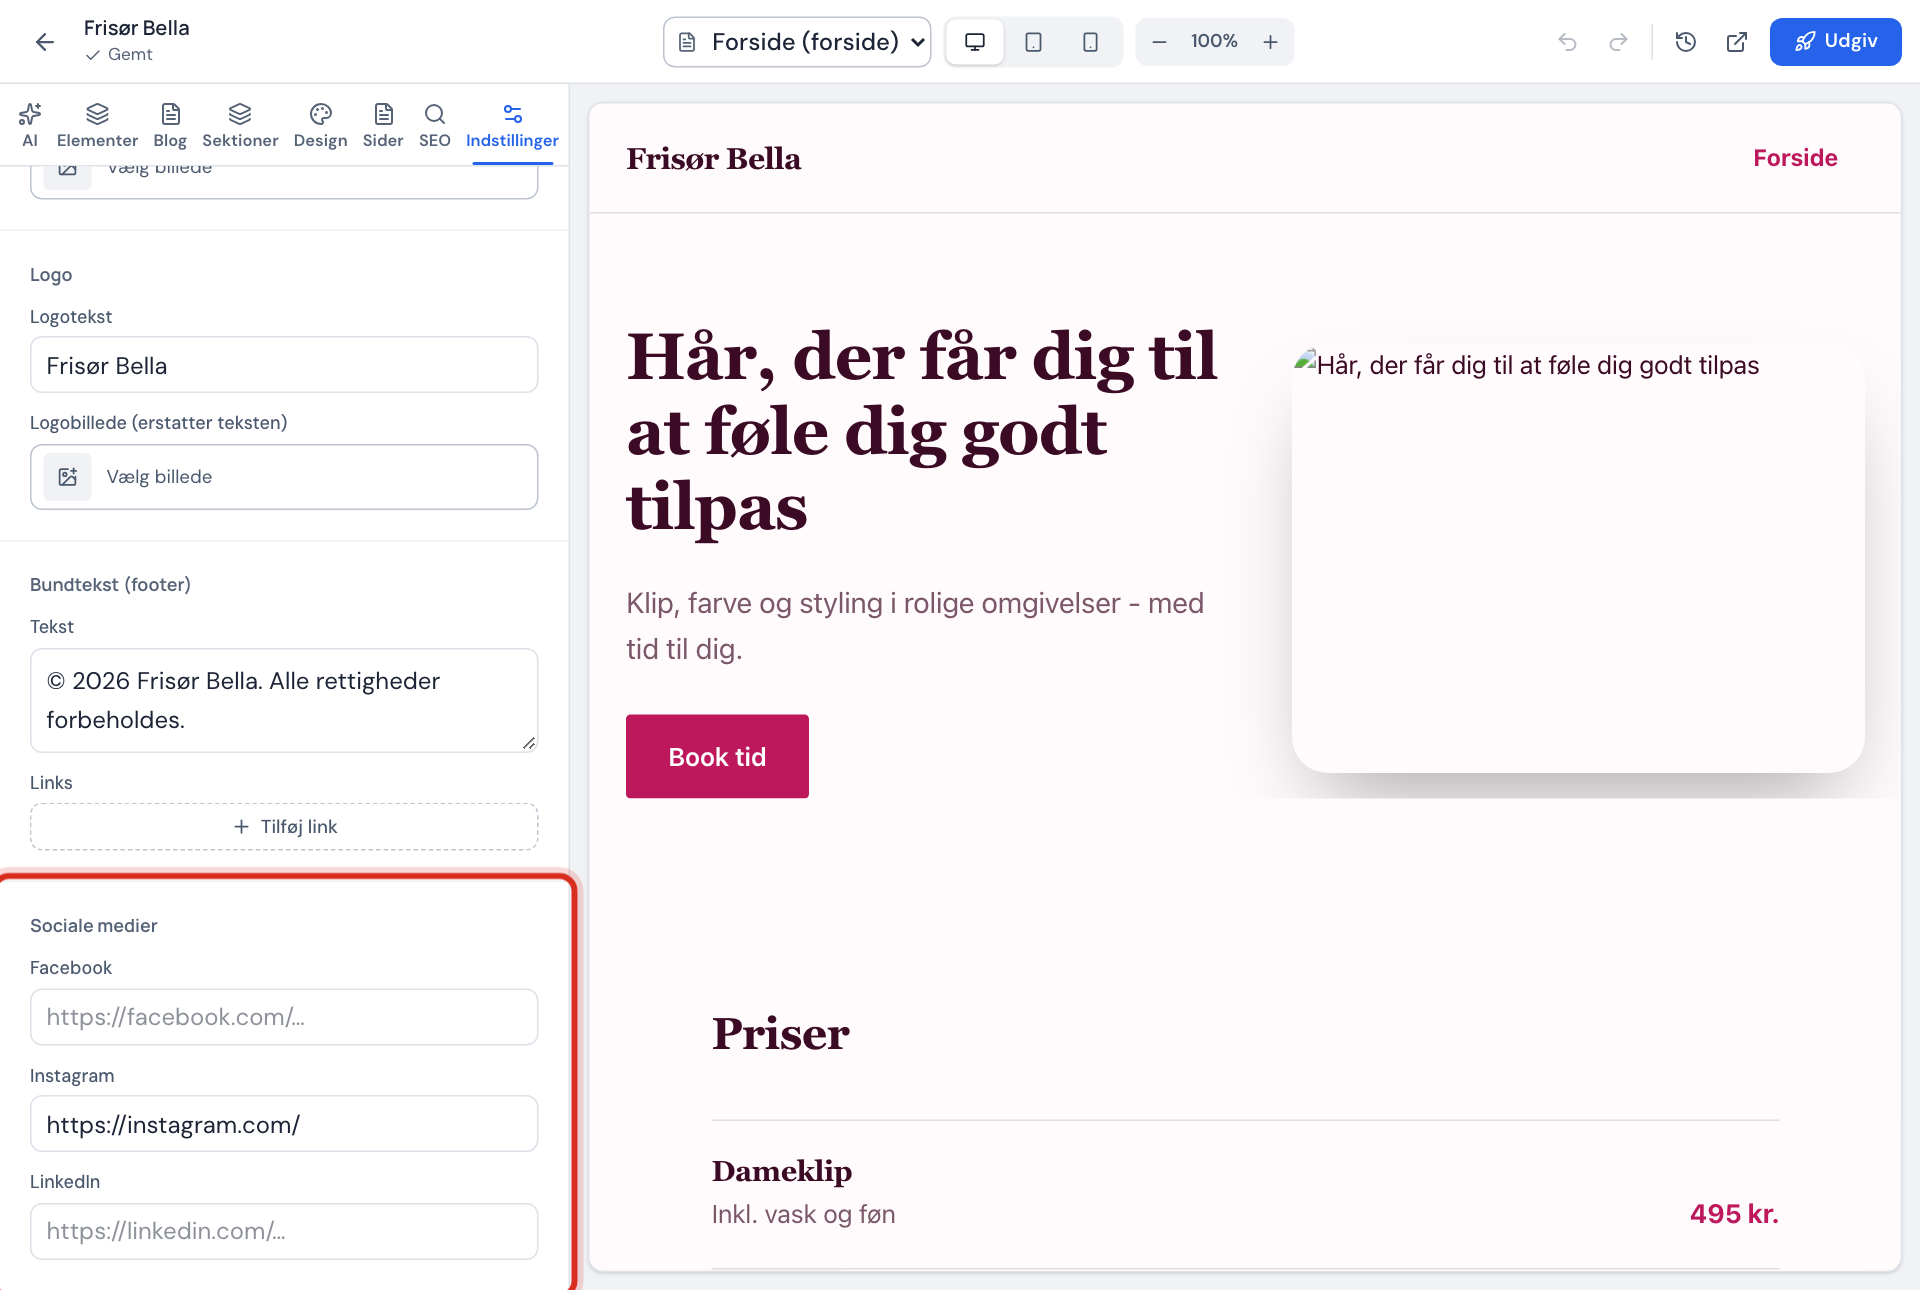Click the 495 kr. price
Viewport: 1920px width, 1290px height.
click(x=1734, y=1214)
